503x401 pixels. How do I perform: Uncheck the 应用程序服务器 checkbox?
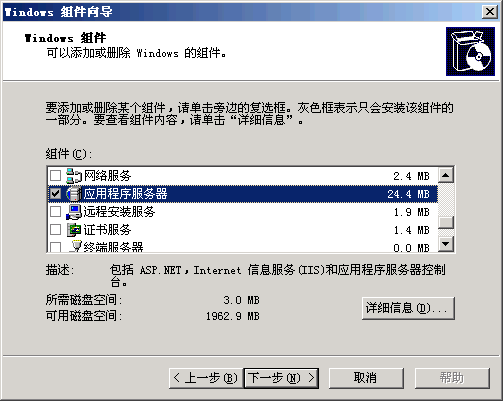(55, 193)
